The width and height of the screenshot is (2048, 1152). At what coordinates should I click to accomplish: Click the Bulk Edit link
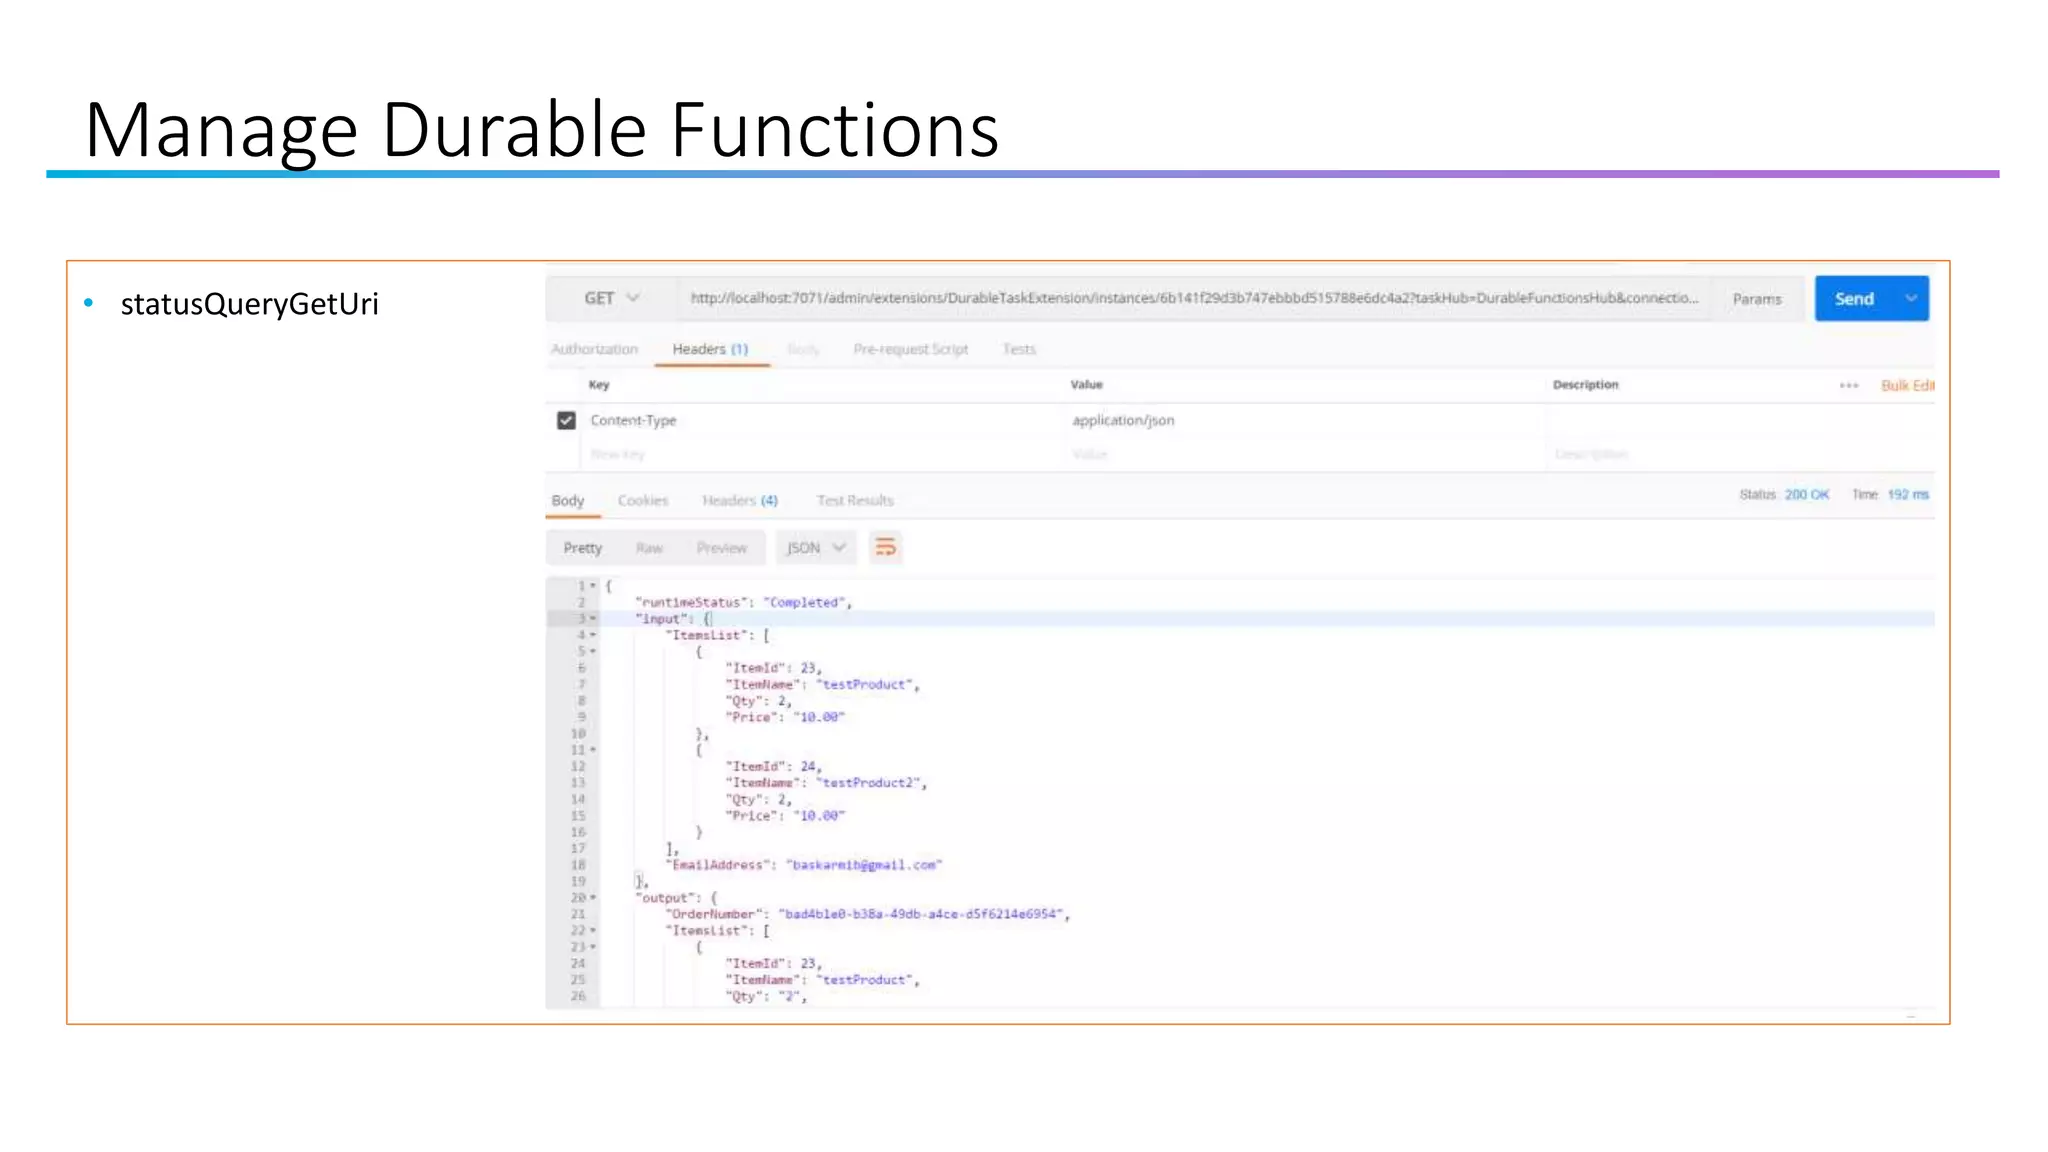click(1906, 385)
